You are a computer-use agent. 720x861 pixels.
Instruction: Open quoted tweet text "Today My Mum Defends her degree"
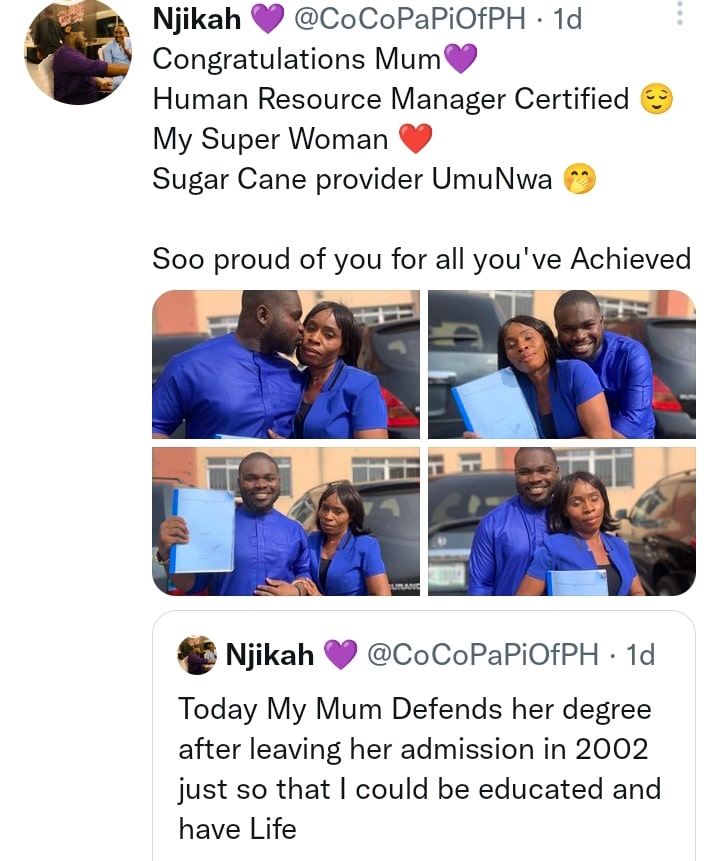click(415, 710)
